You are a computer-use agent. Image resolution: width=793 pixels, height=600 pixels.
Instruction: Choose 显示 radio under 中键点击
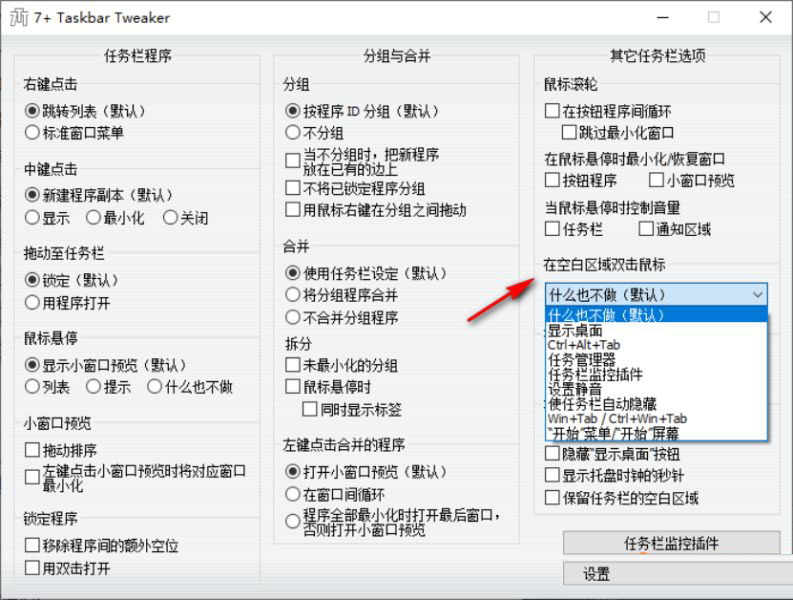(x=32, y=218)
